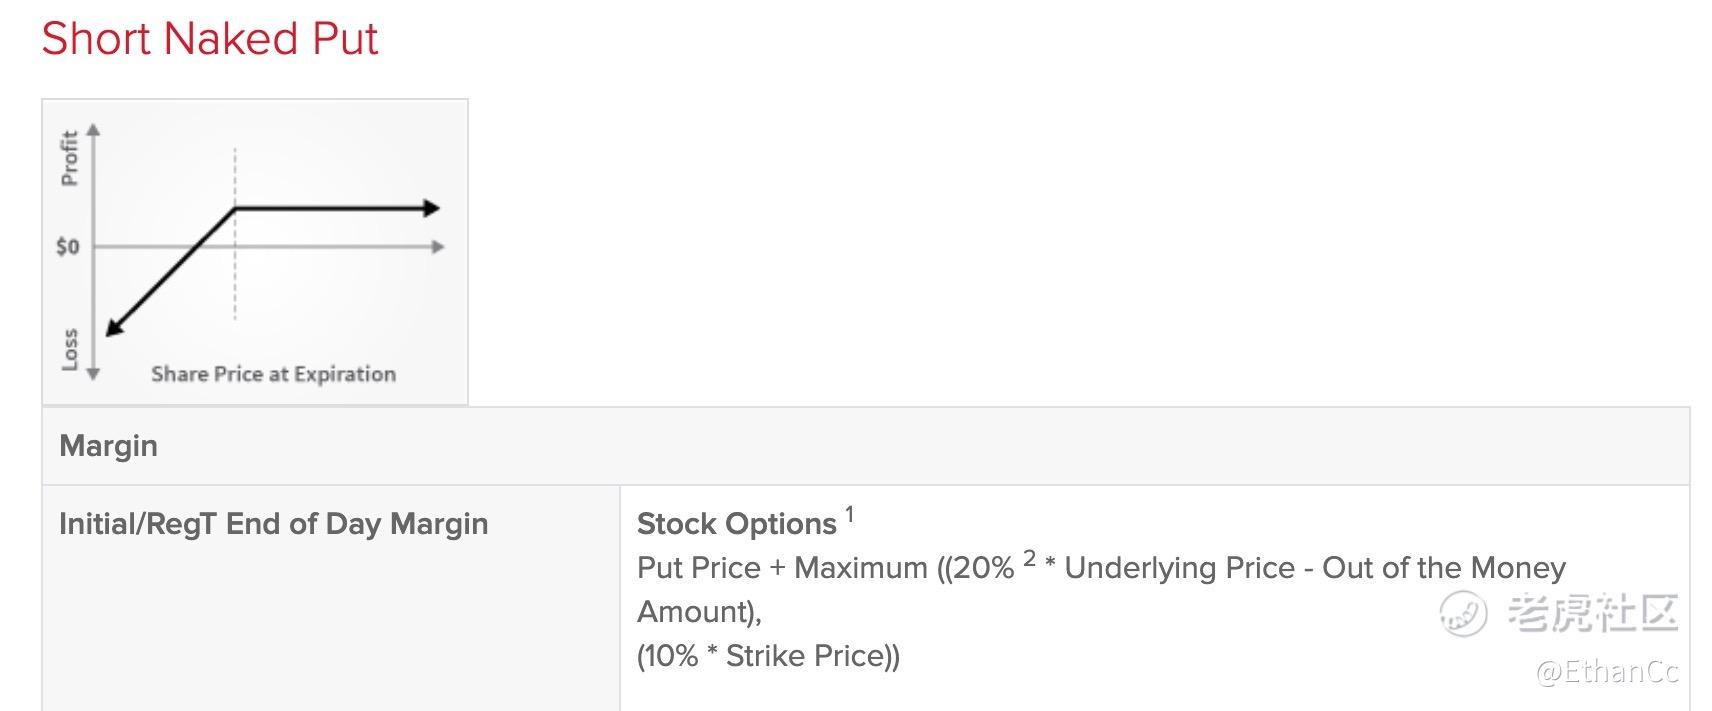Click the dashed strike price line

tap(235, 234)
